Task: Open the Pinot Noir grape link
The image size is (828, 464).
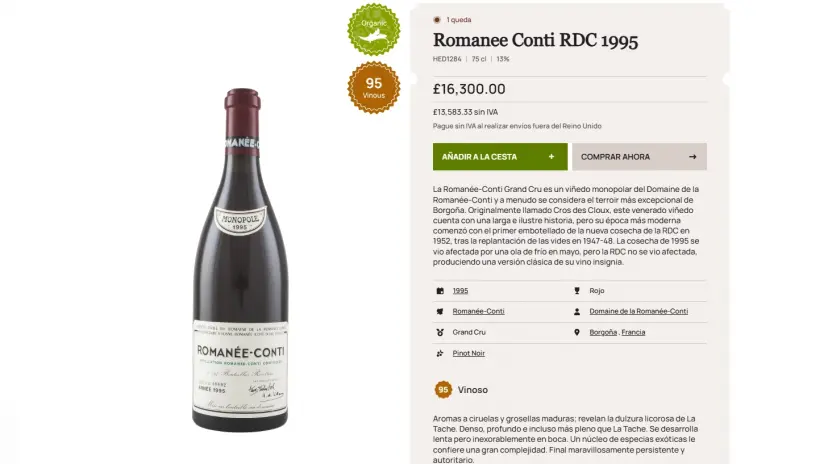Action: pos(469,353)
